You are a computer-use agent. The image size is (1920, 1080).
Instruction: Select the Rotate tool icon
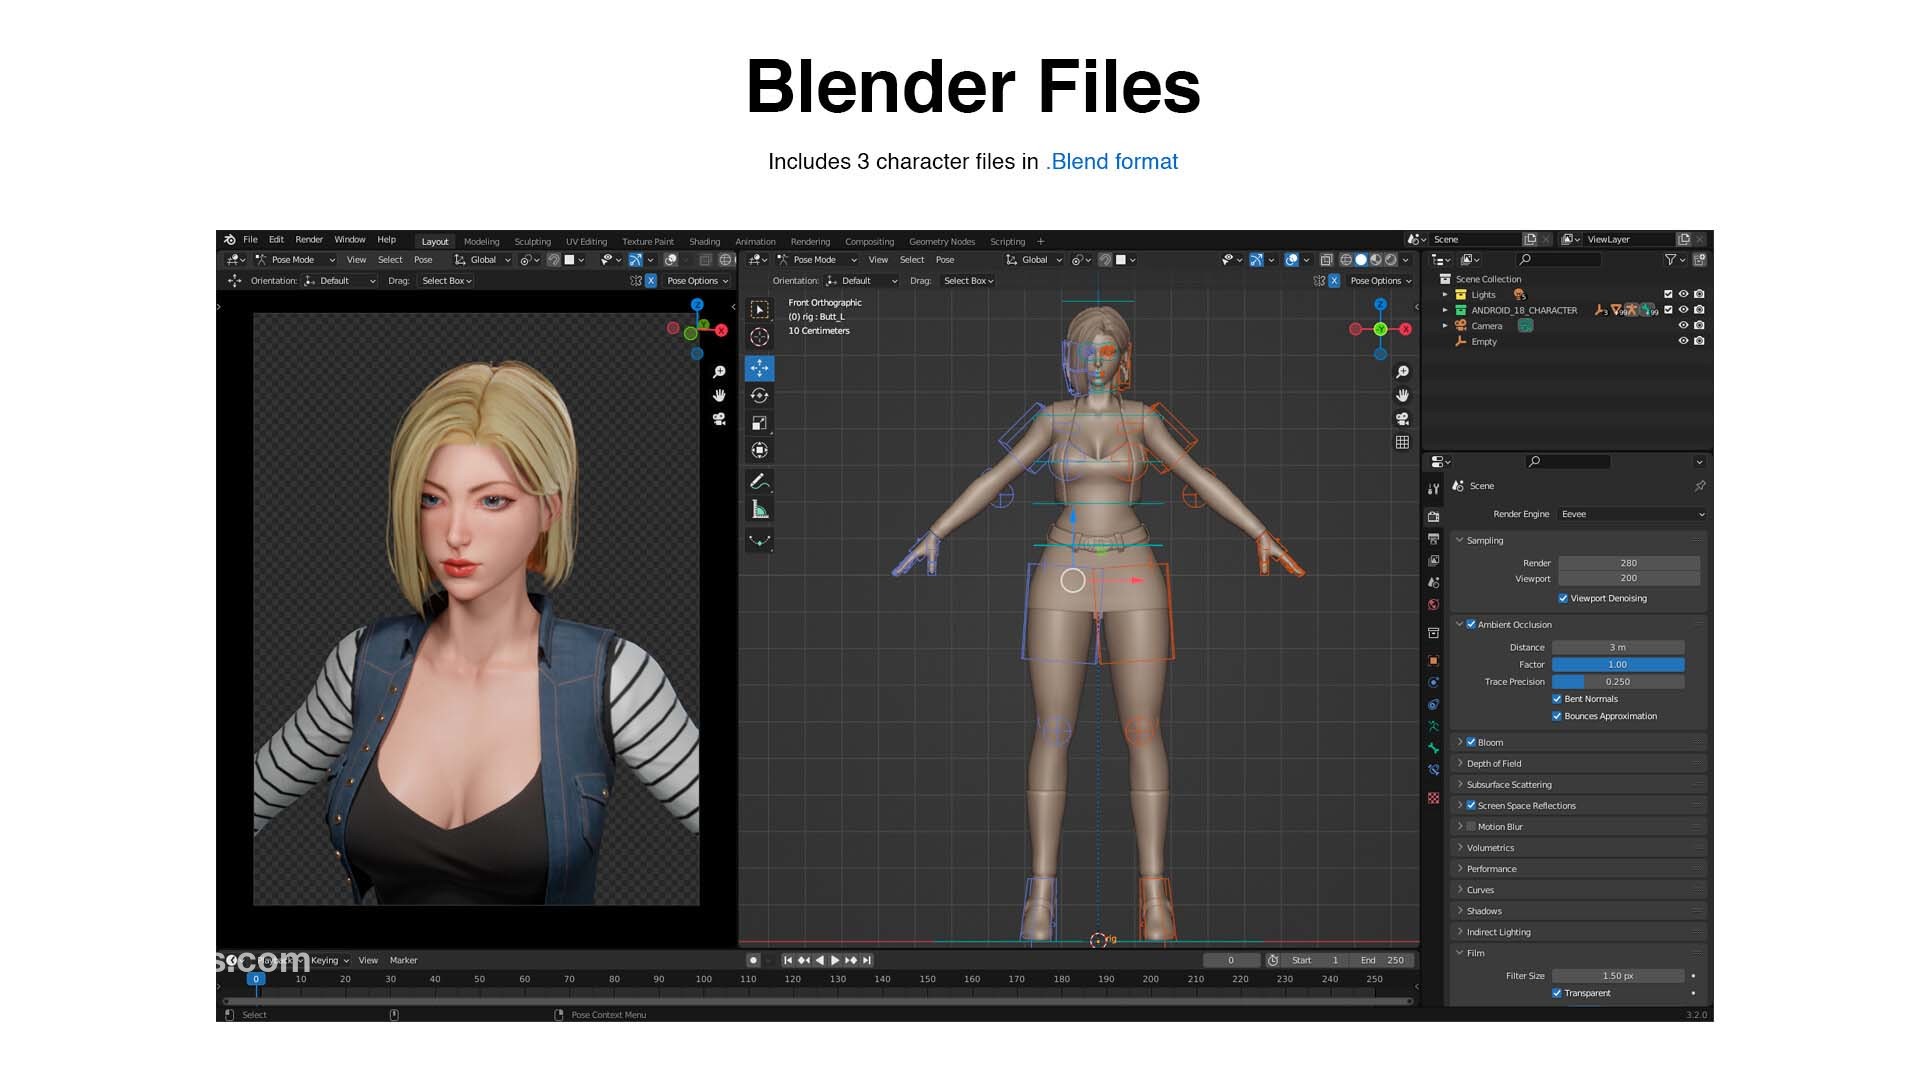(759, 396)
